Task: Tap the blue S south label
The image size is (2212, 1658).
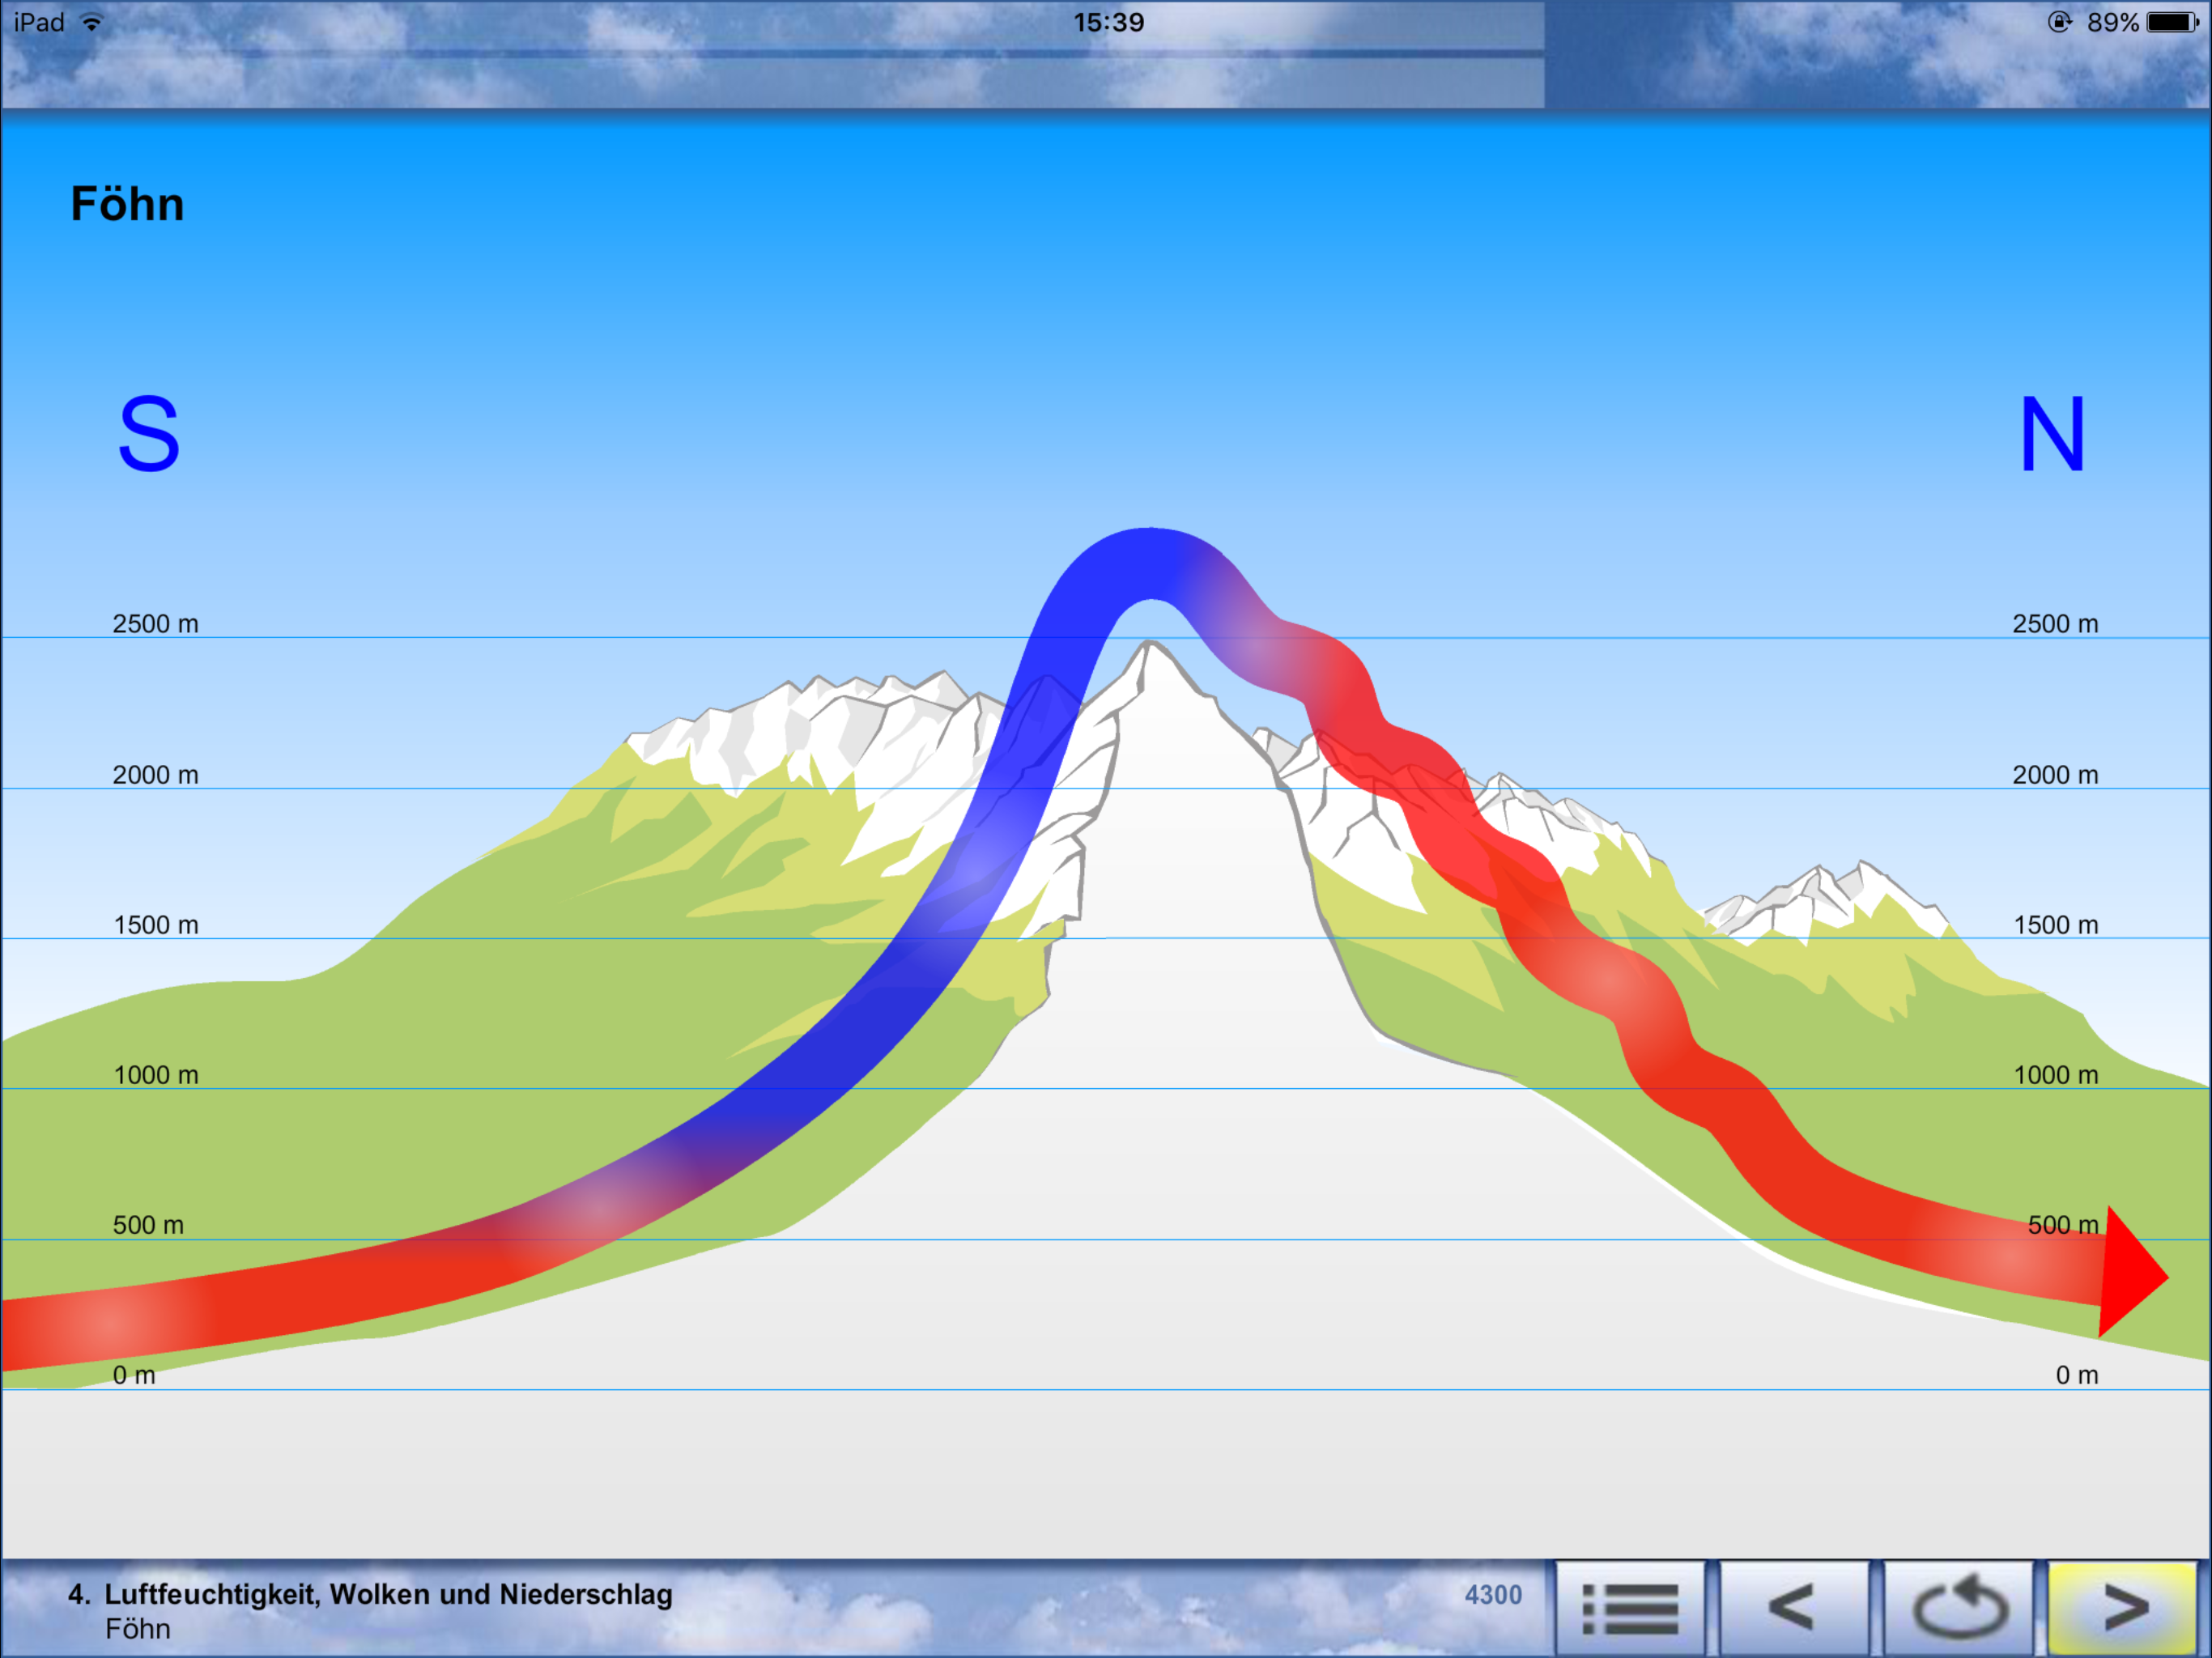Action: point(149,433)
